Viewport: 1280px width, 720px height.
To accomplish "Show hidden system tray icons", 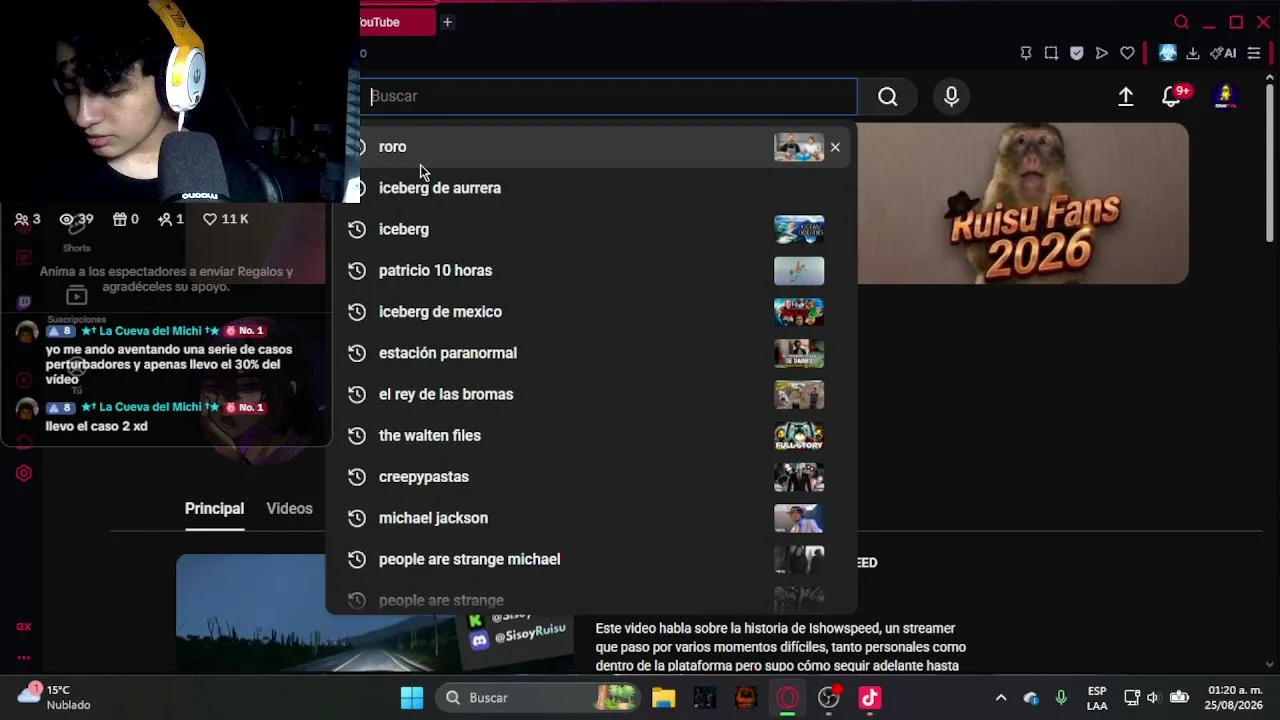I will (x=1001, y=698).
